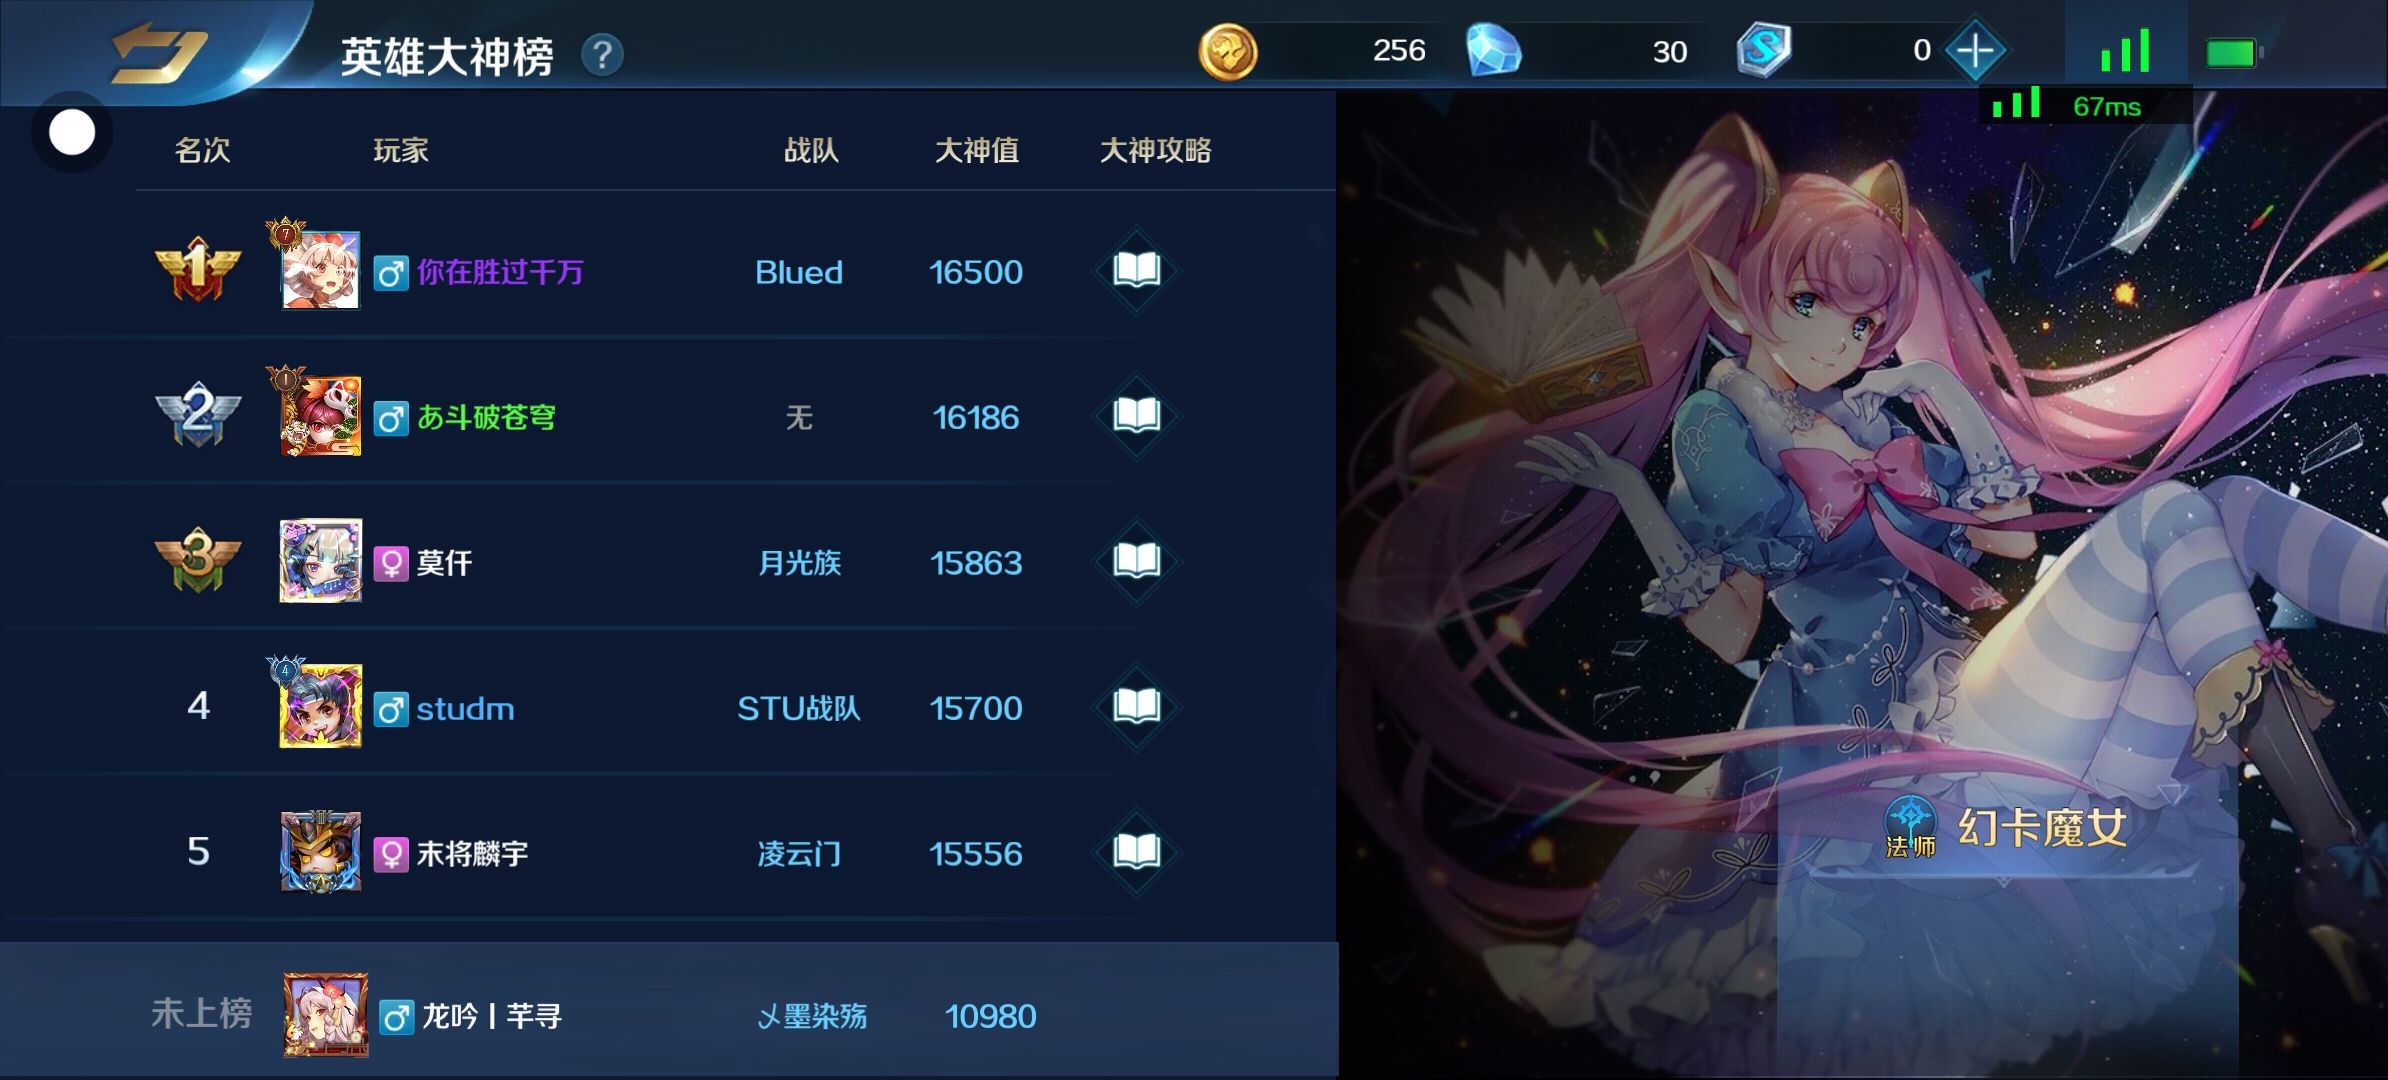2388x1080 pixels.
Task: Open team STU战队 link
Action: [799, 708]
